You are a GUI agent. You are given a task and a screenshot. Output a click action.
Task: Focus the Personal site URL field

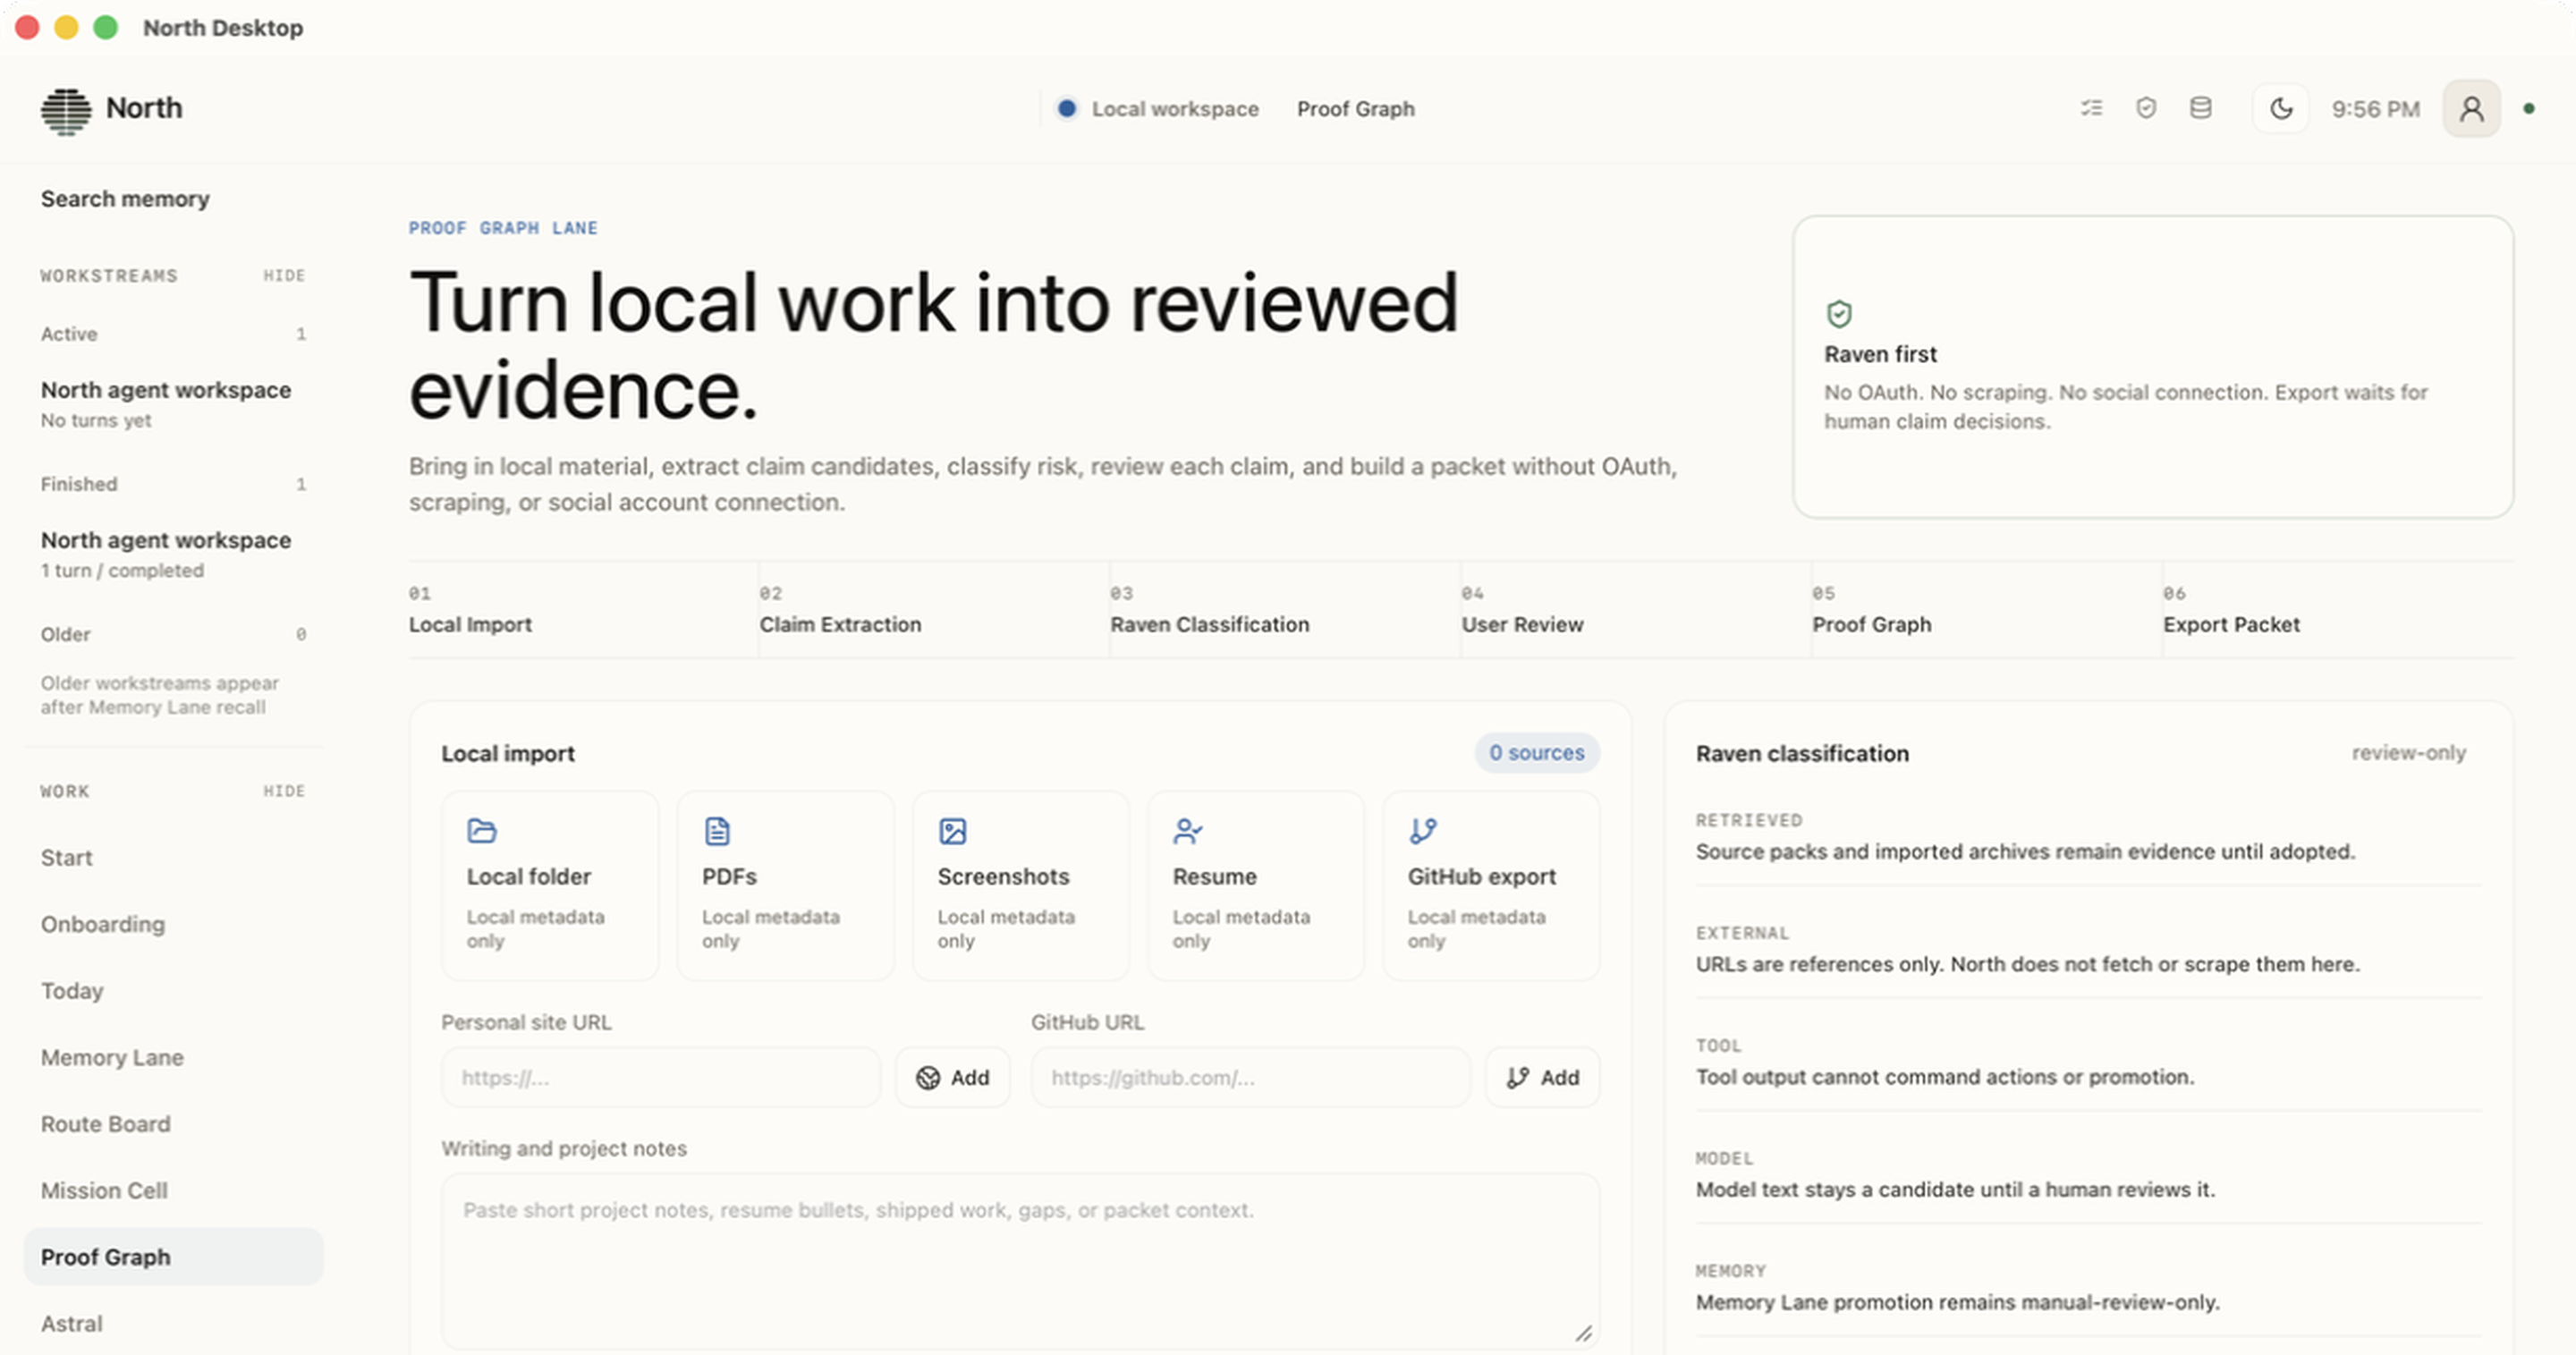(661, 1077)
